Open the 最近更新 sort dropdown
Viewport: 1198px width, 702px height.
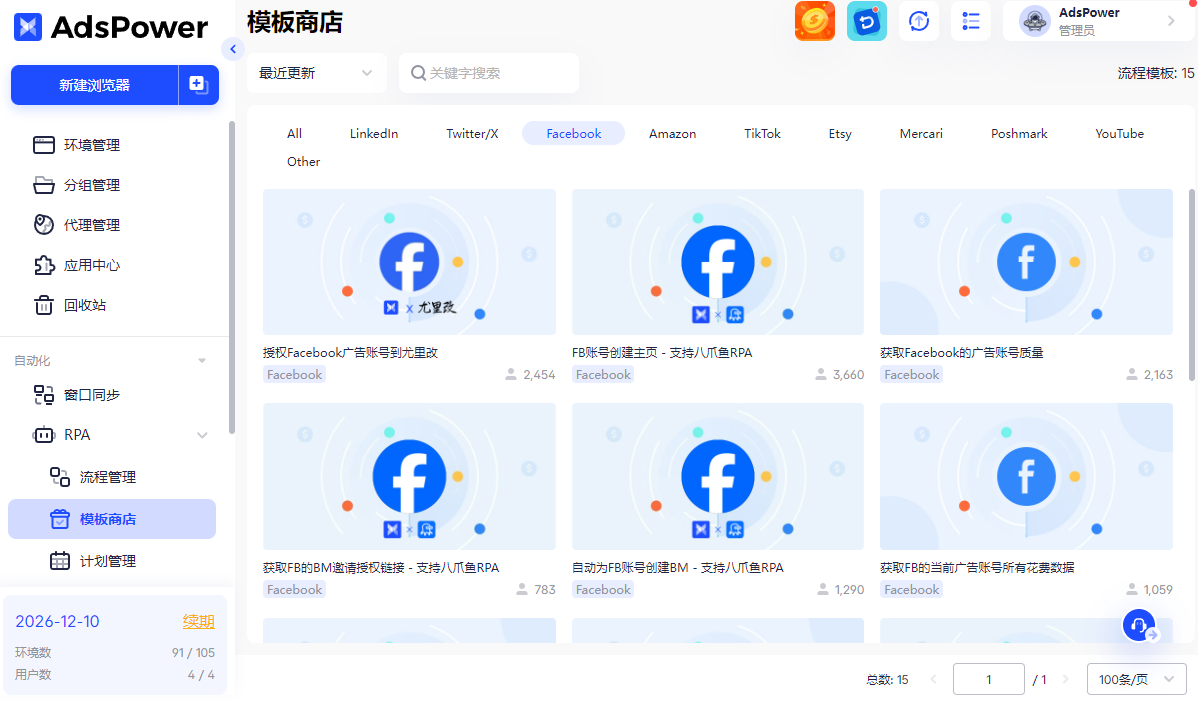point(316,73)
